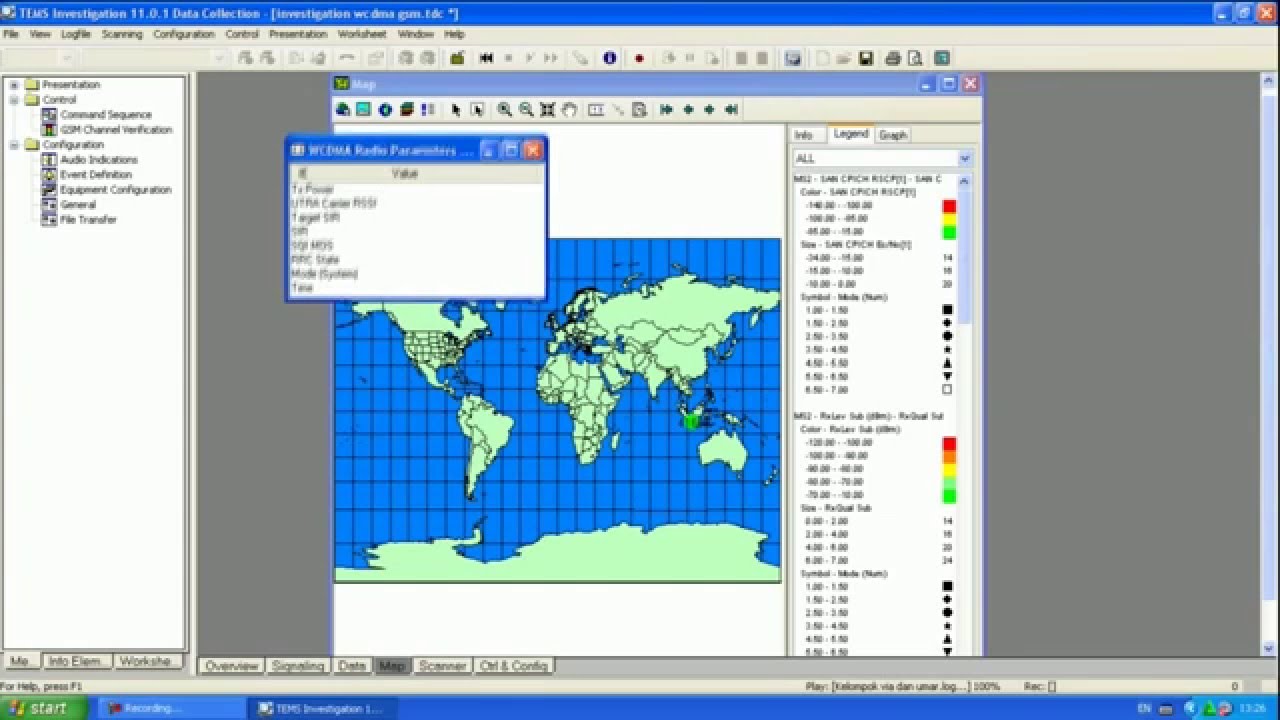Click the blue circle icon on Map toolbar
The image size is (1280, 720).
coord(385,110)
